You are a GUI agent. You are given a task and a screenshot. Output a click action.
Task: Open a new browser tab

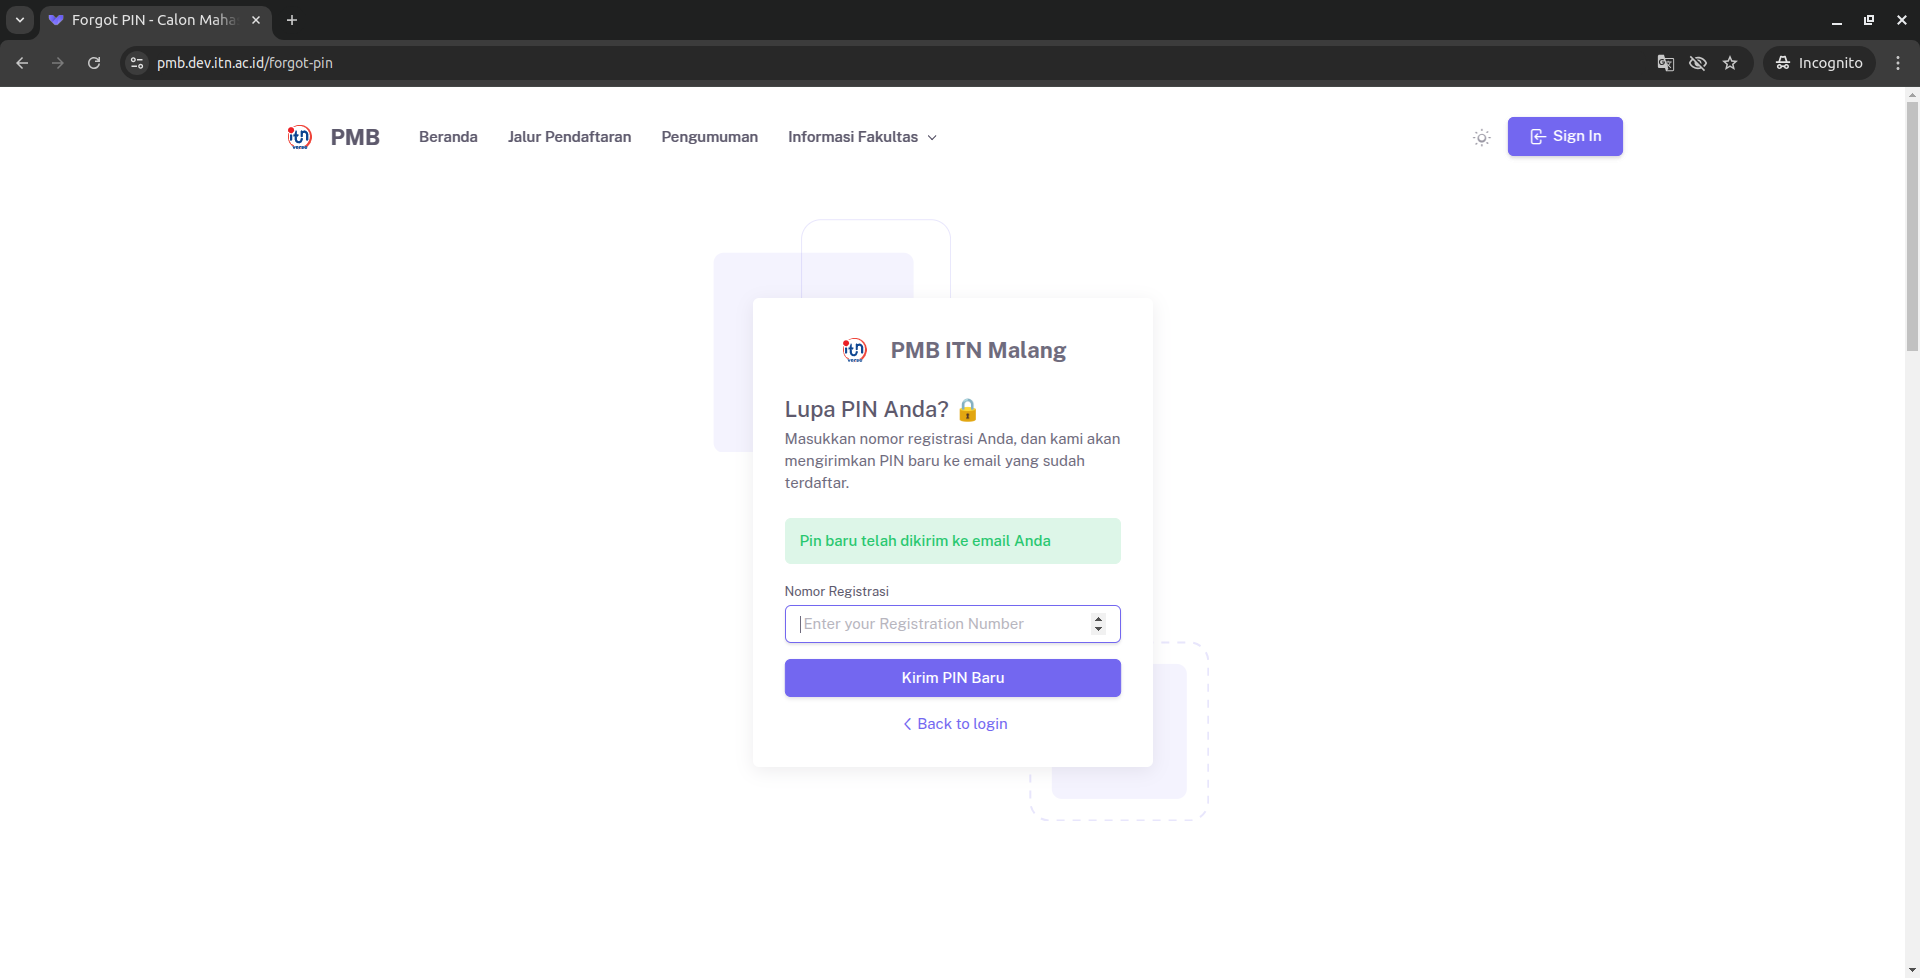(292, 20)
